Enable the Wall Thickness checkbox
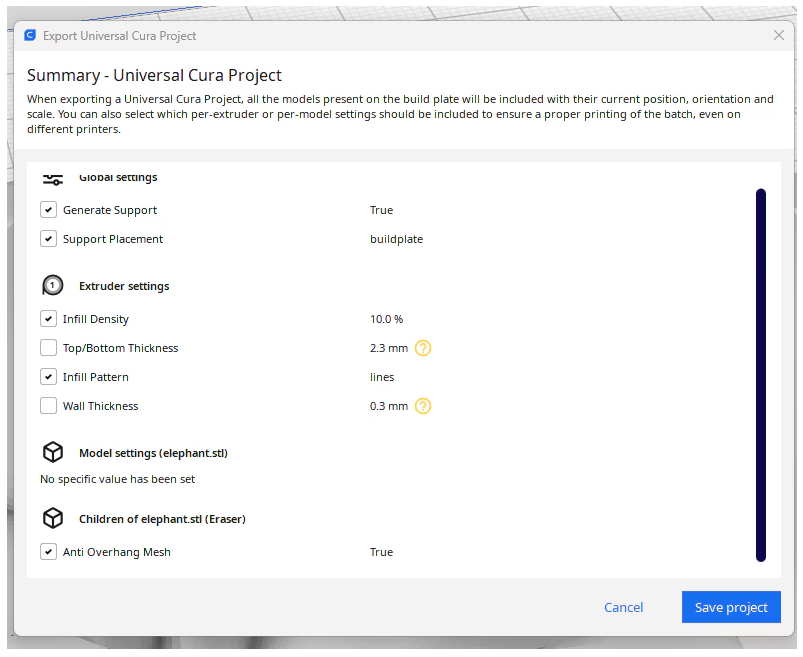The height and width of the screenshot is (657, 803). click(x=48, y=406)
